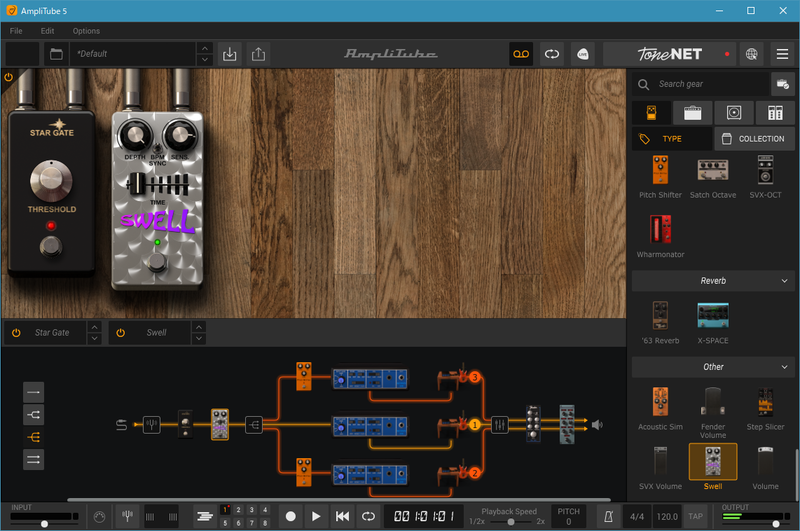The height and width of the screenshot is (531, 800).
Task: Switch to Live mode icon
Action: coord(582,54)
